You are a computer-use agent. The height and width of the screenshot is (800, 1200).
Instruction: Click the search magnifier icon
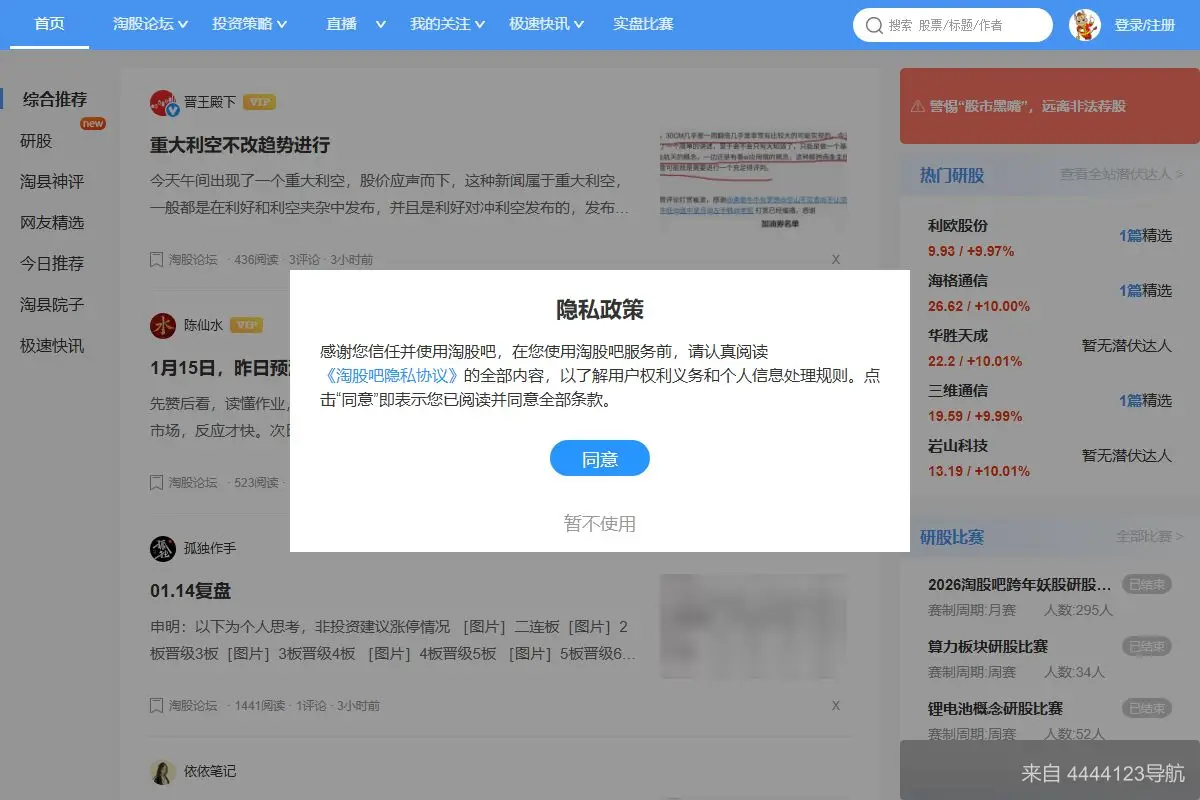pyautogui.click(x=875, y=25)
